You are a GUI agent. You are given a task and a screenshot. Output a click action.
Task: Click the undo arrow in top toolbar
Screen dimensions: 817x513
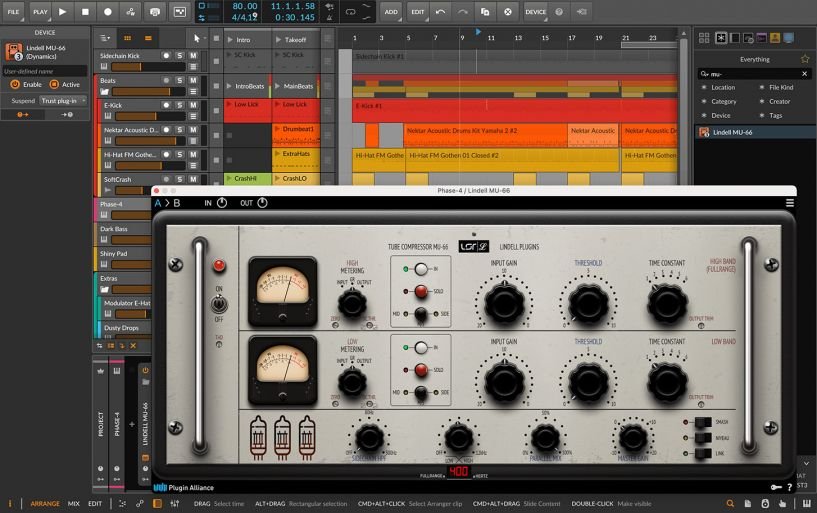tap(441, 12)
